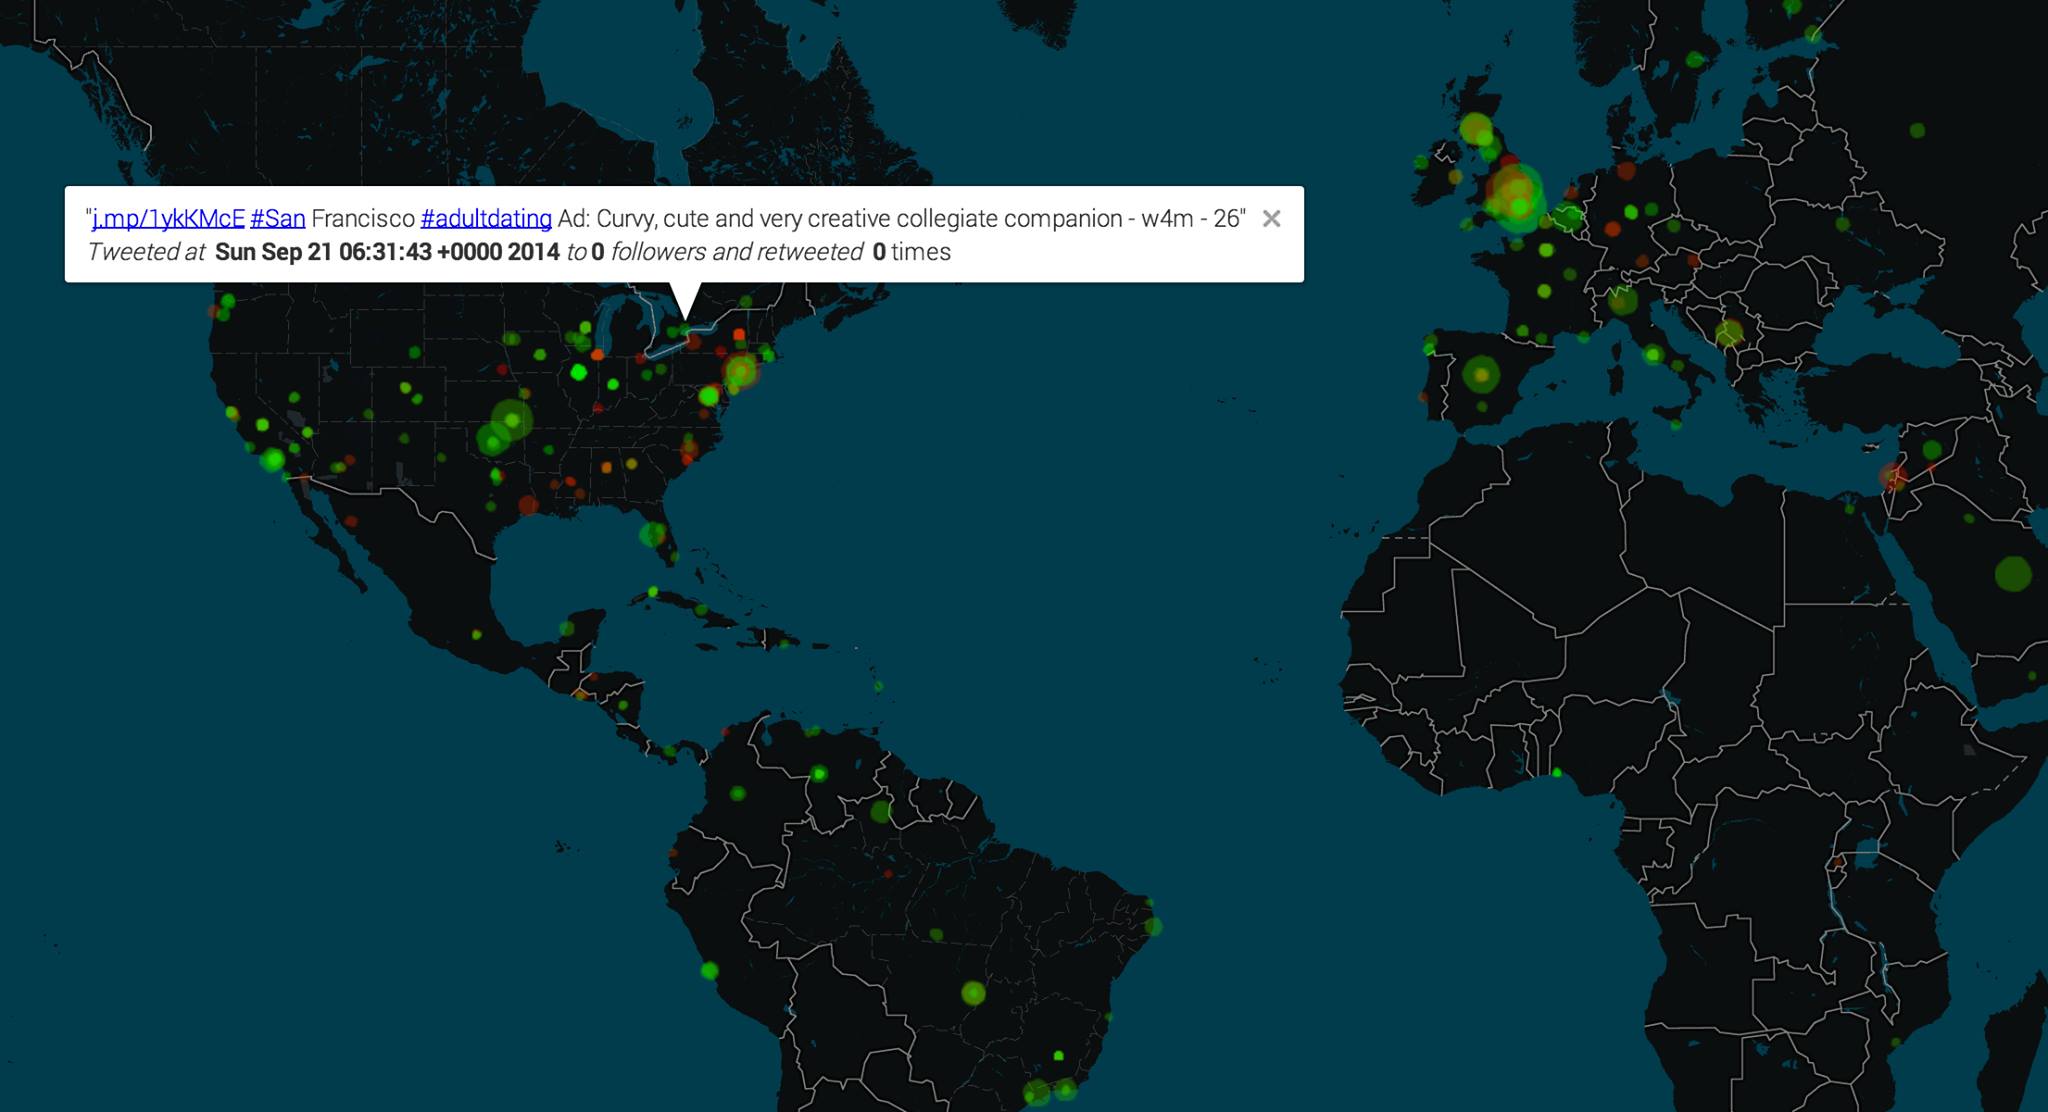Close the tweet info popup
This screenshot has height=1112, width=2048.
click(1271, 219)
